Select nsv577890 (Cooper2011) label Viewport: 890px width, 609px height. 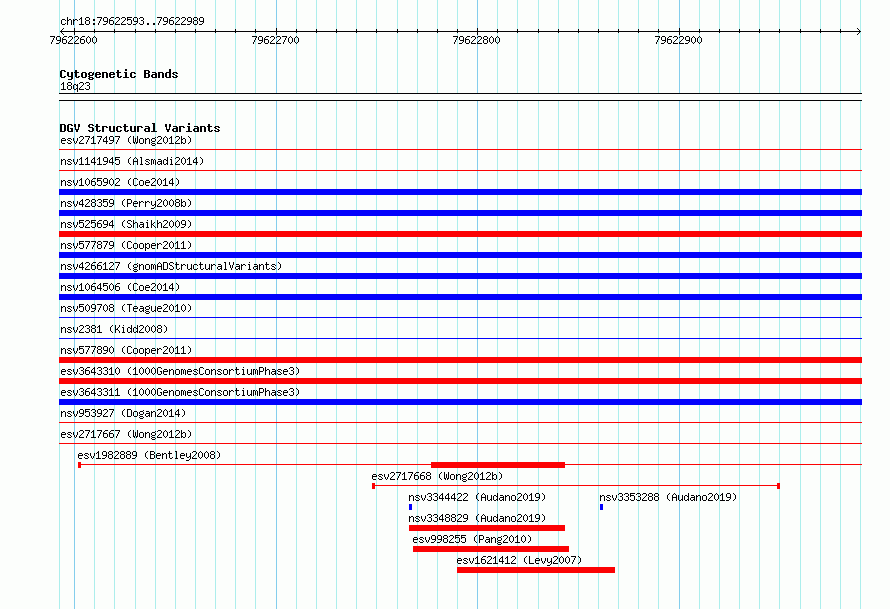point(126,350)
